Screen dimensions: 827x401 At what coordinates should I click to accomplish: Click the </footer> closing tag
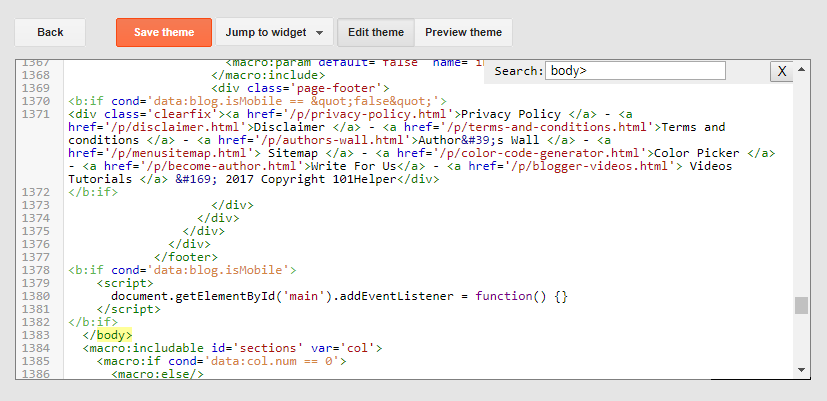[x=186, y=257]
